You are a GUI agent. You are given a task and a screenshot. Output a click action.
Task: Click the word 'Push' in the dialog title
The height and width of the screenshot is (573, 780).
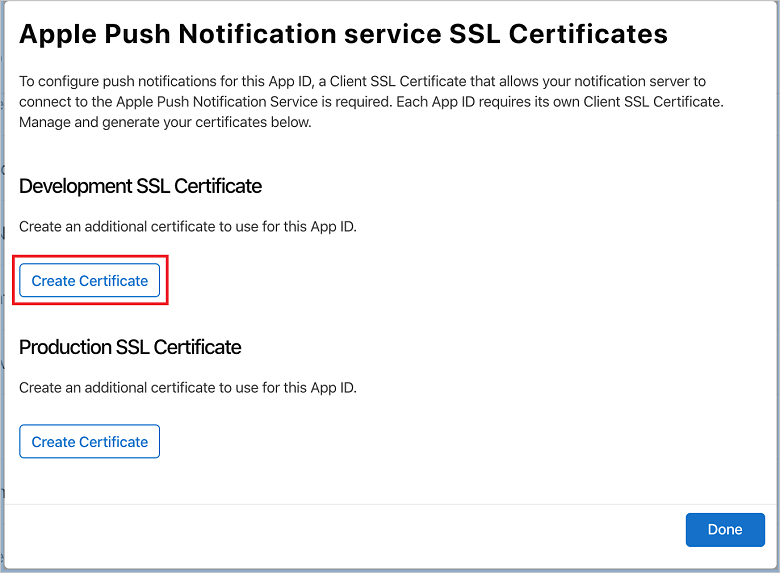[x=137, y=34]
